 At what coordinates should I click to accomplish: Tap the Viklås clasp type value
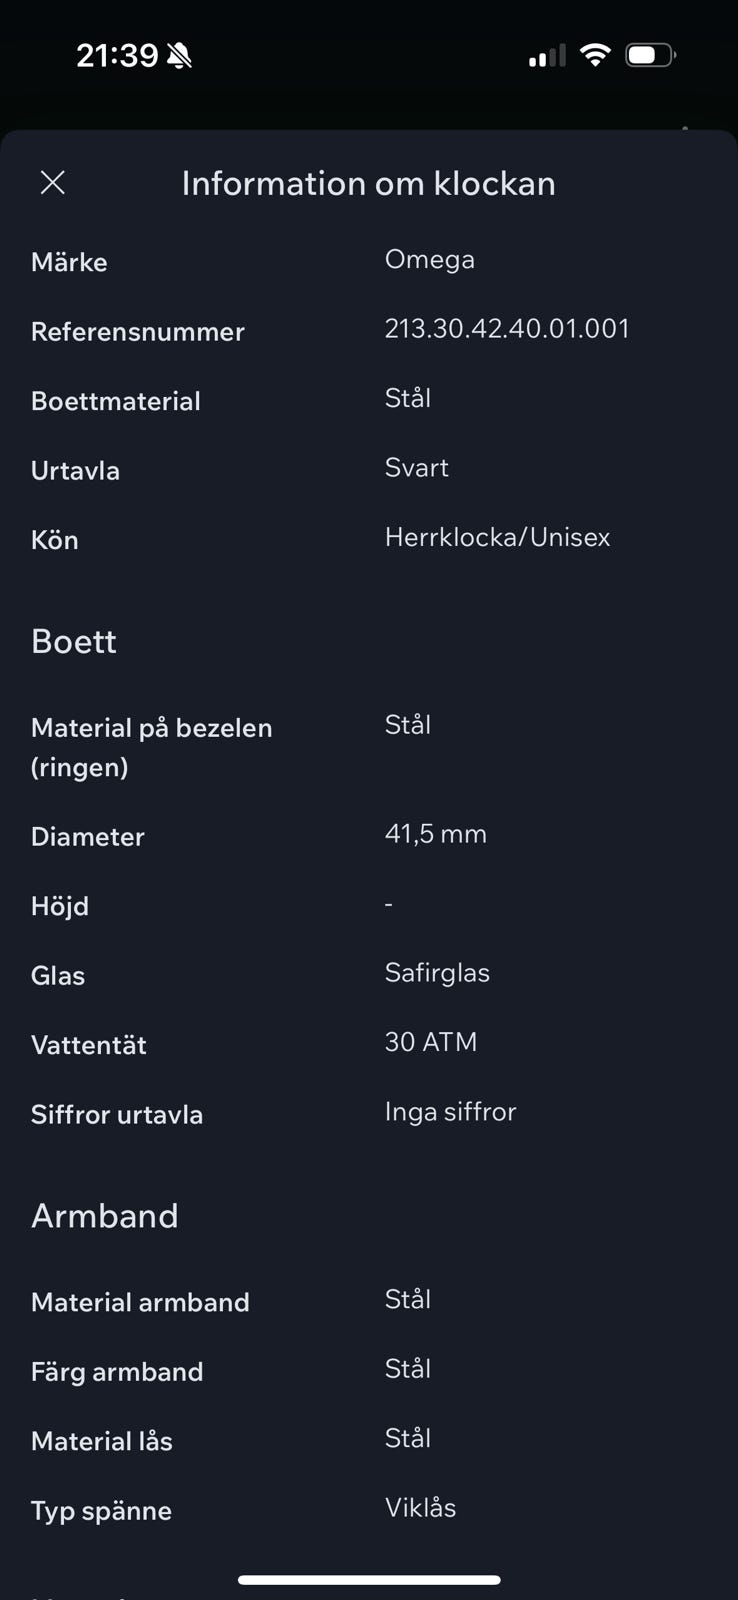click(420, 1508)
